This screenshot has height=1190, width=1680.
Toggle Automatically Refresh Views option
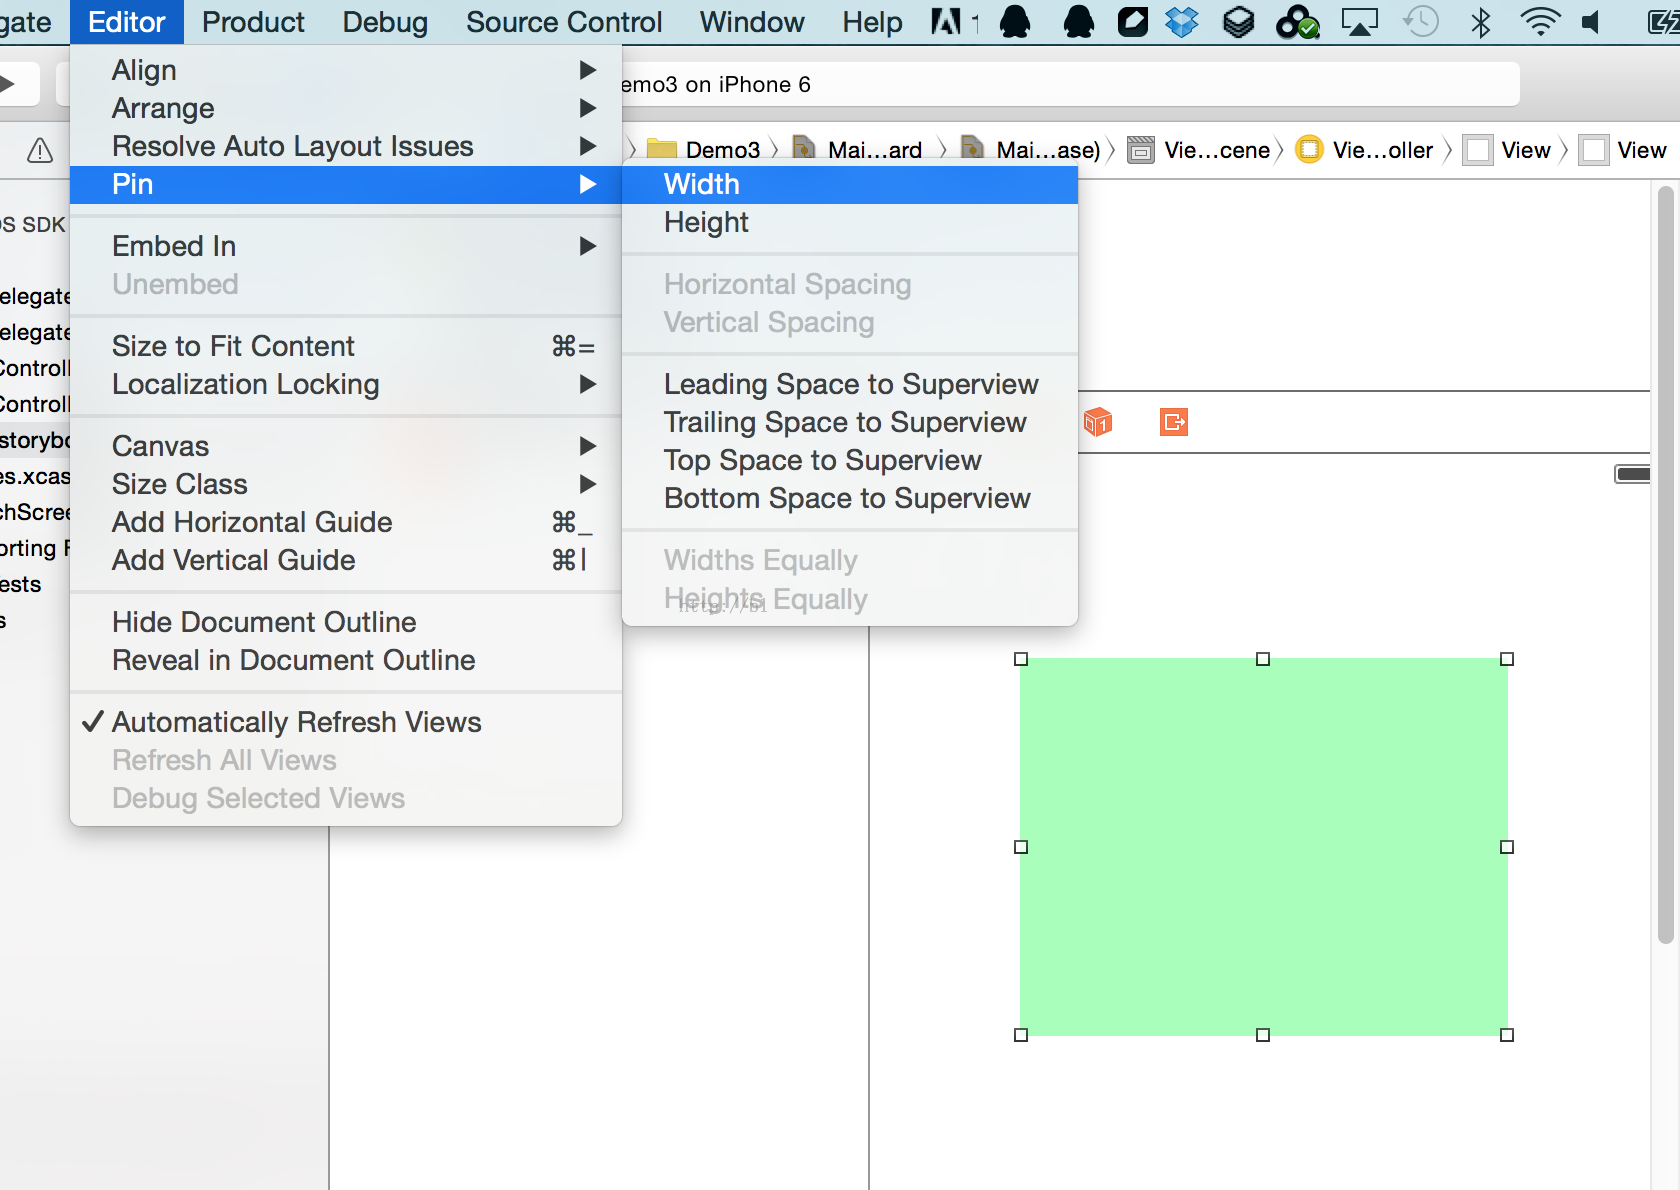[x=296, y=722]
